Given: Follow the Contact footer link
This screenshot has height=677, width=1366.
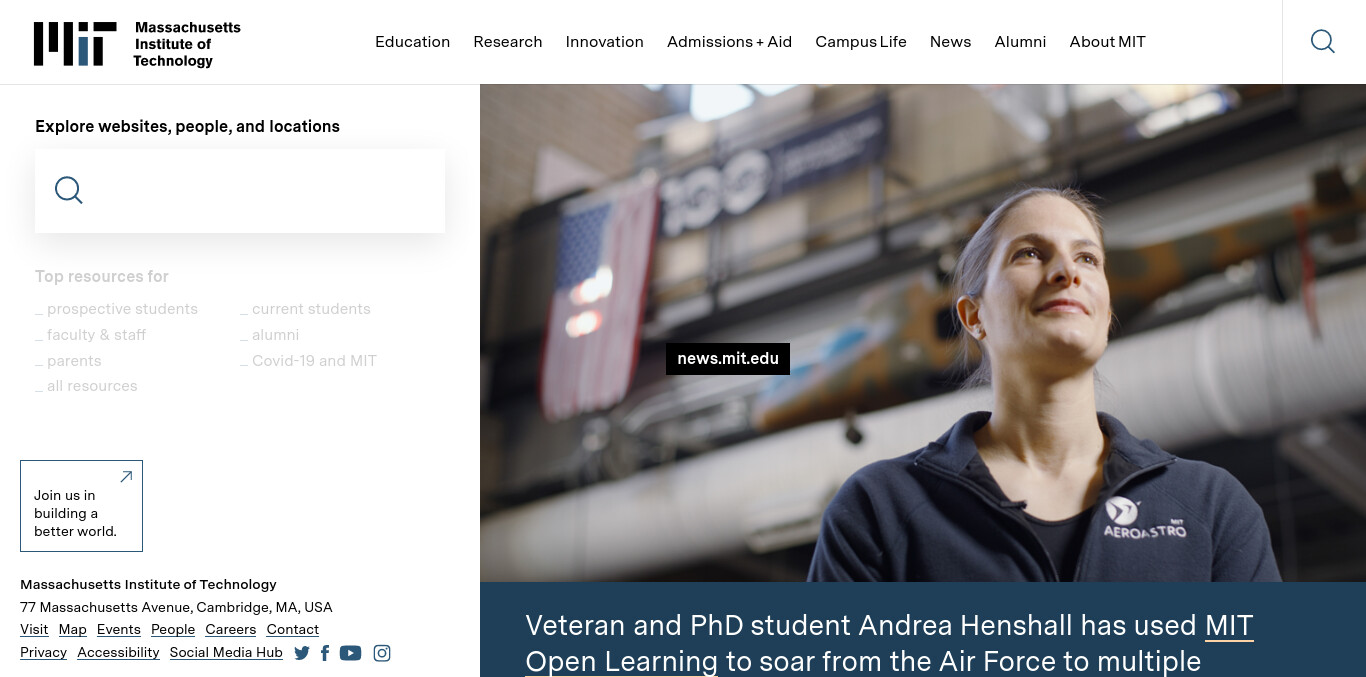Looking at the screenshot, I should tap(293, 630).
